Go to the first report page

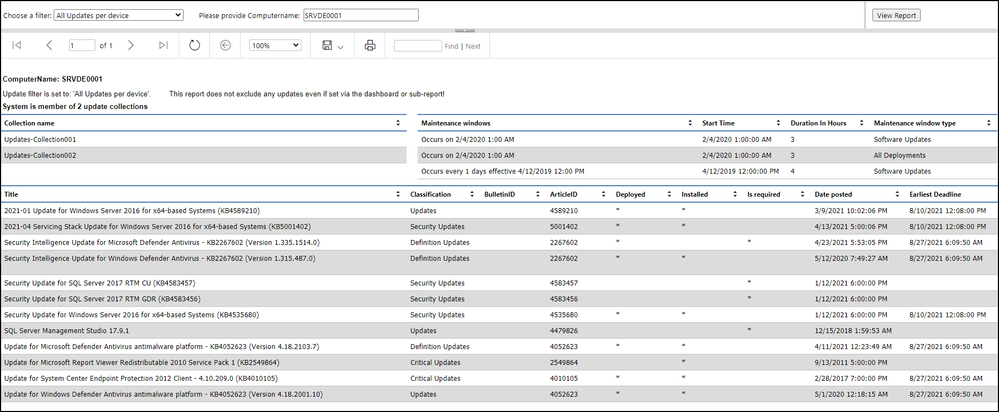coord(16,46)
